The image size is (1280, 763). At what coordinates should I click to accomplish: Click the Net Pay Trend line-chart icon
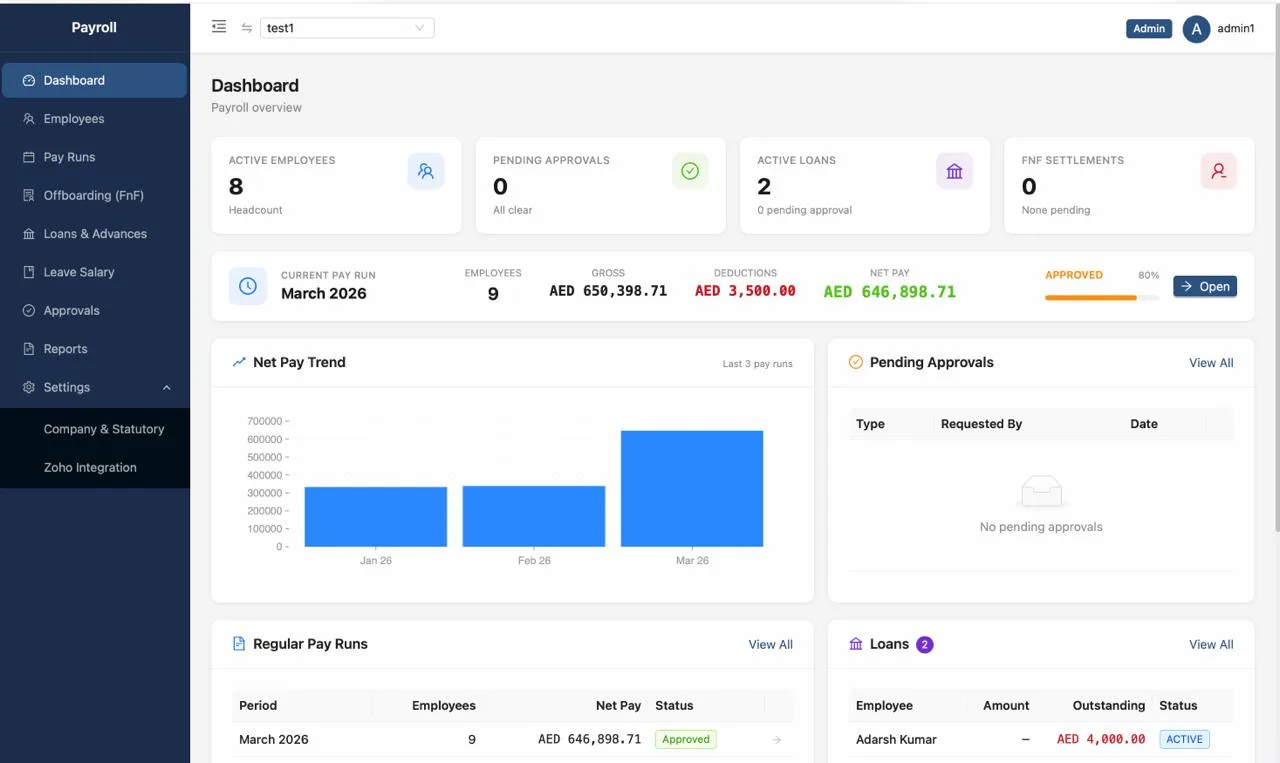tap(239, 362)
